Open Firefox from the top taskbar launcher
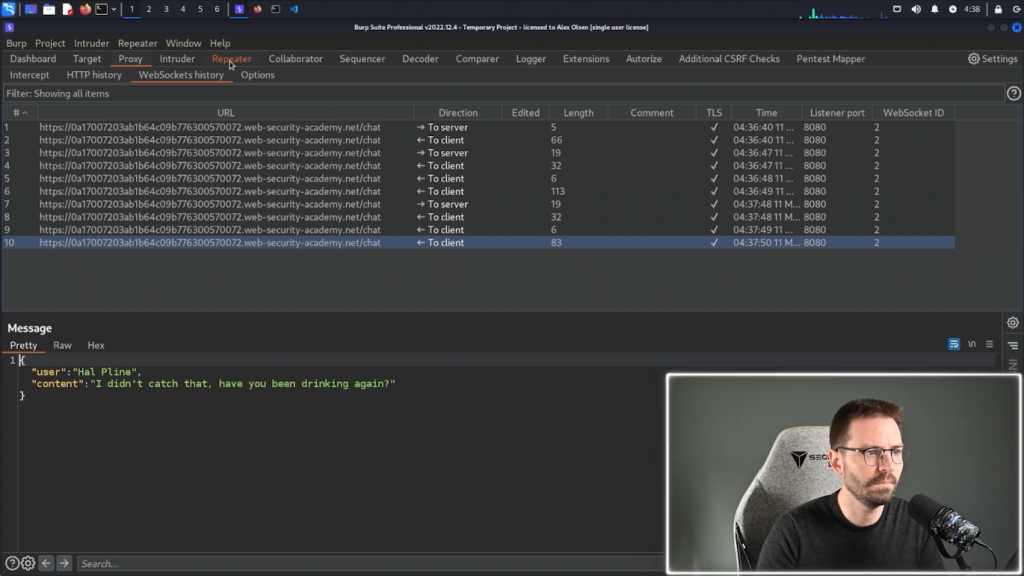 coord(85,9)
